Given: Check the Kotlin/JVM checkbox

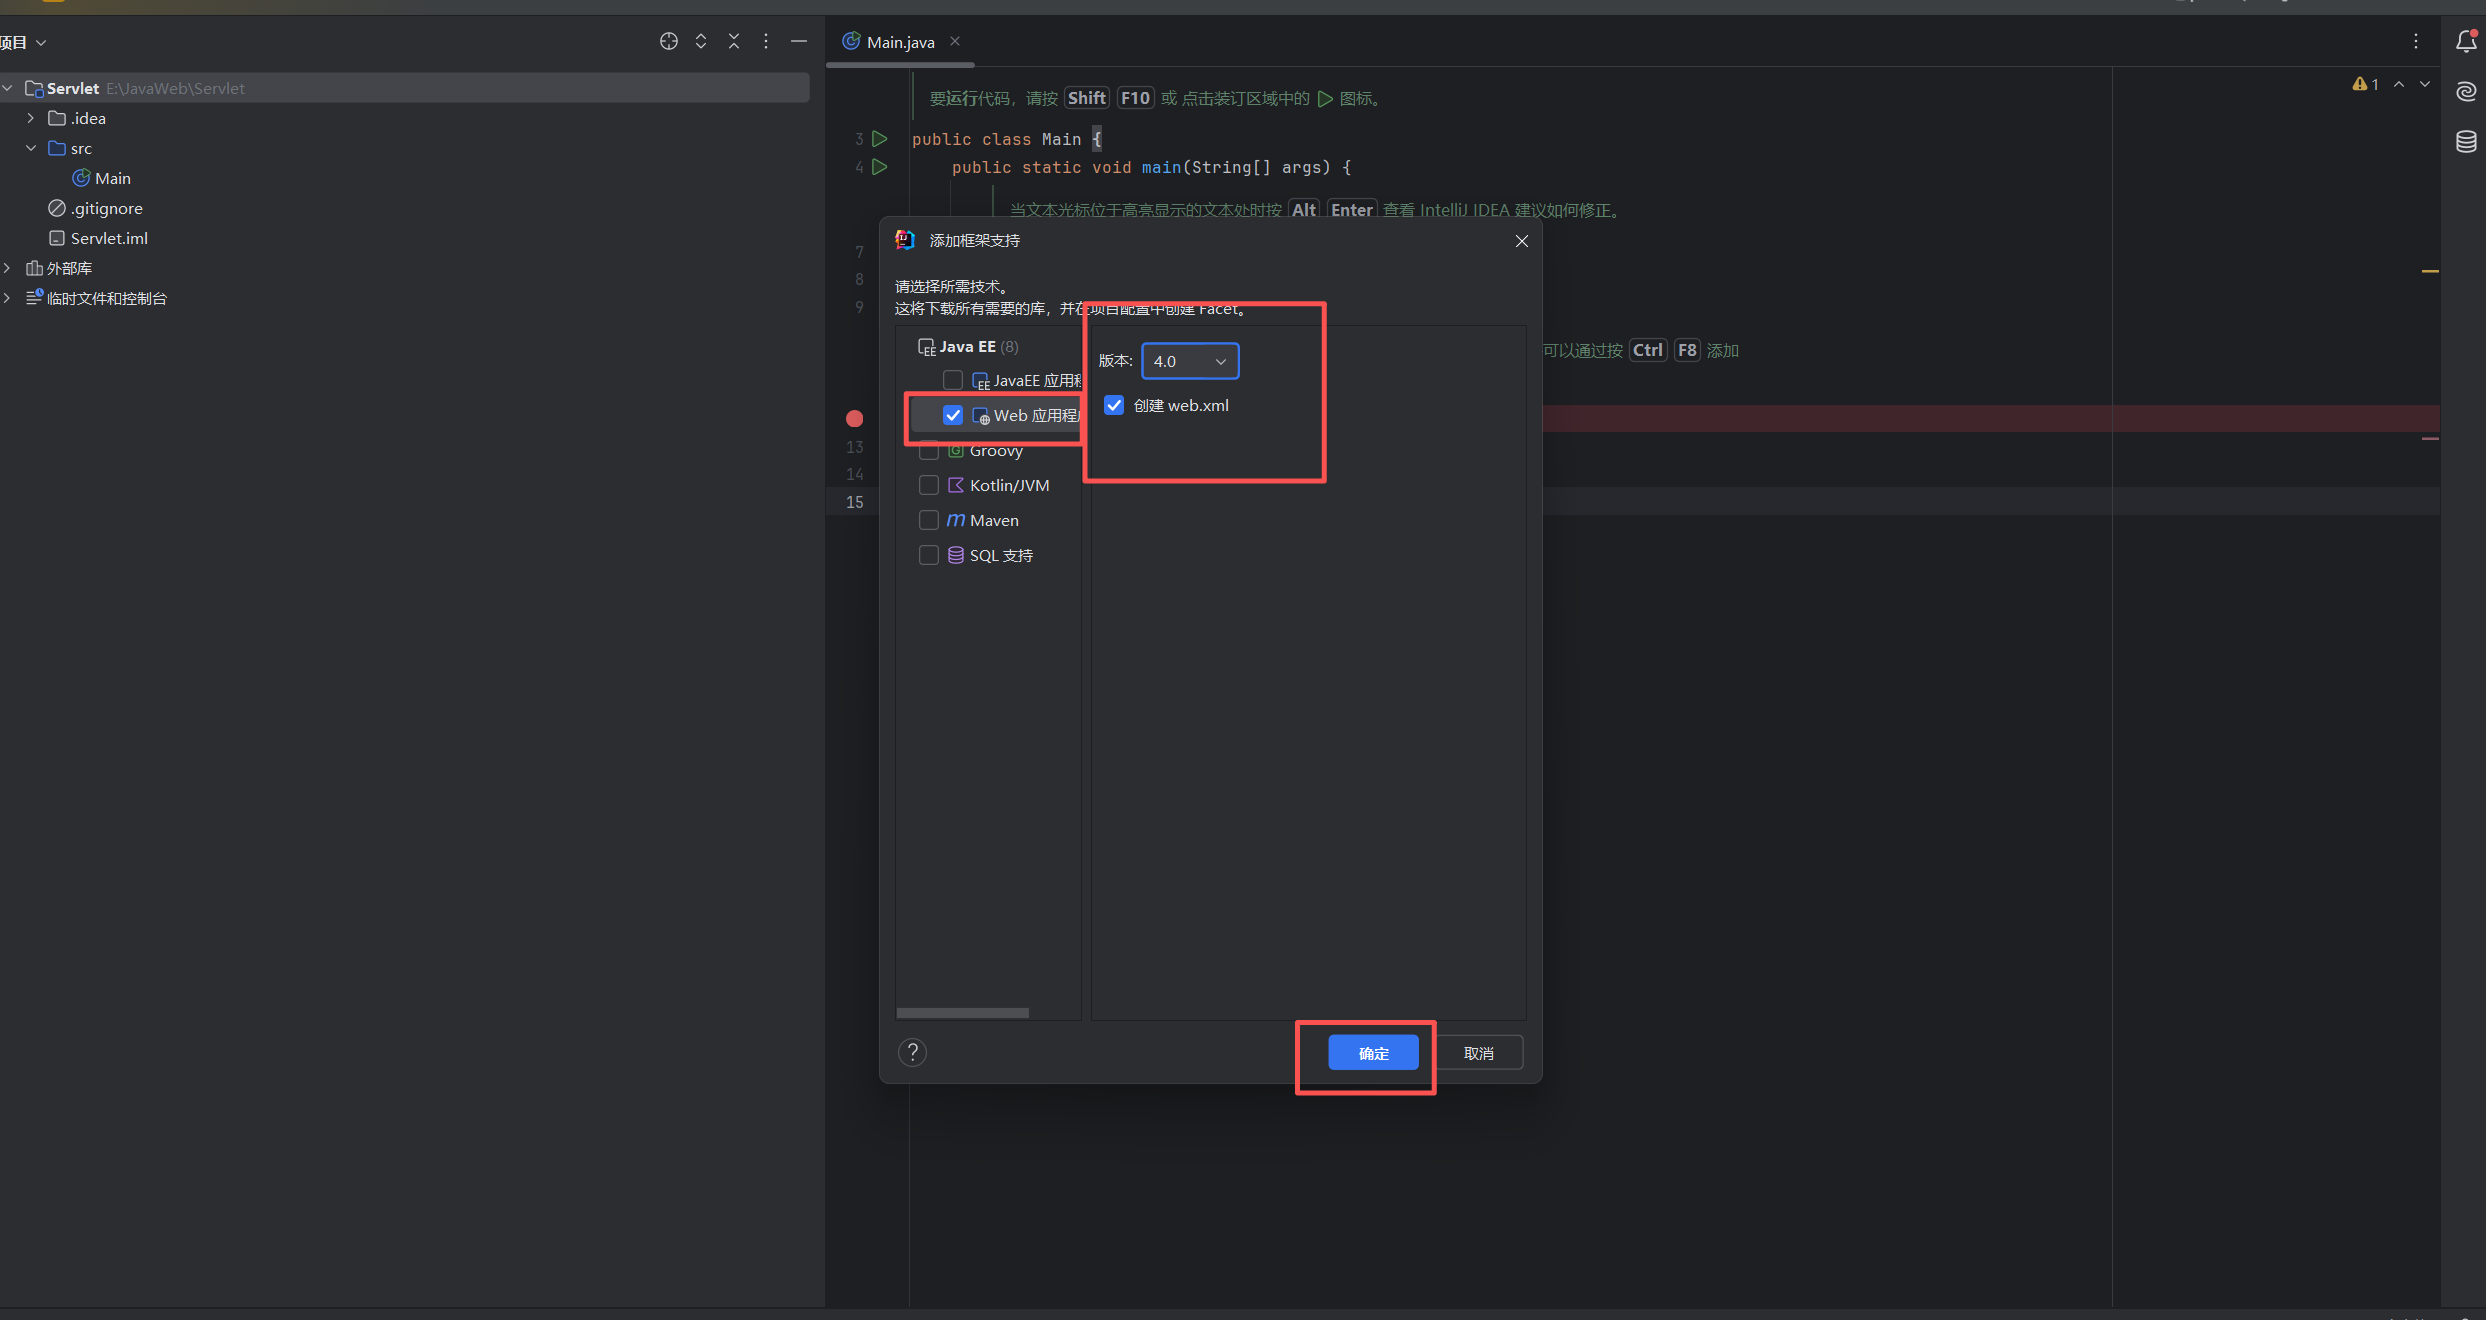Looking at the screenshot, I should (x=928, y=485).
